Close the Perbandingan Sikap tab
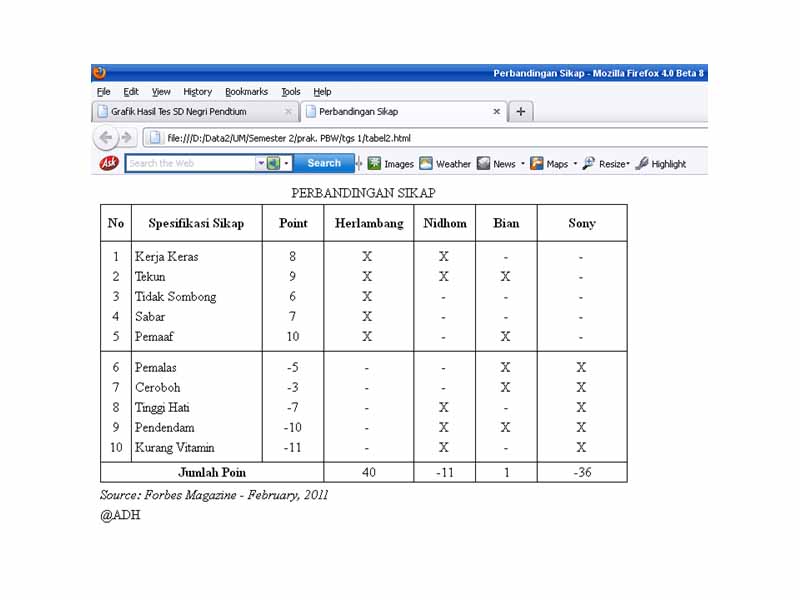The width and height of the screenshot is (800, 600). [496, 111]
